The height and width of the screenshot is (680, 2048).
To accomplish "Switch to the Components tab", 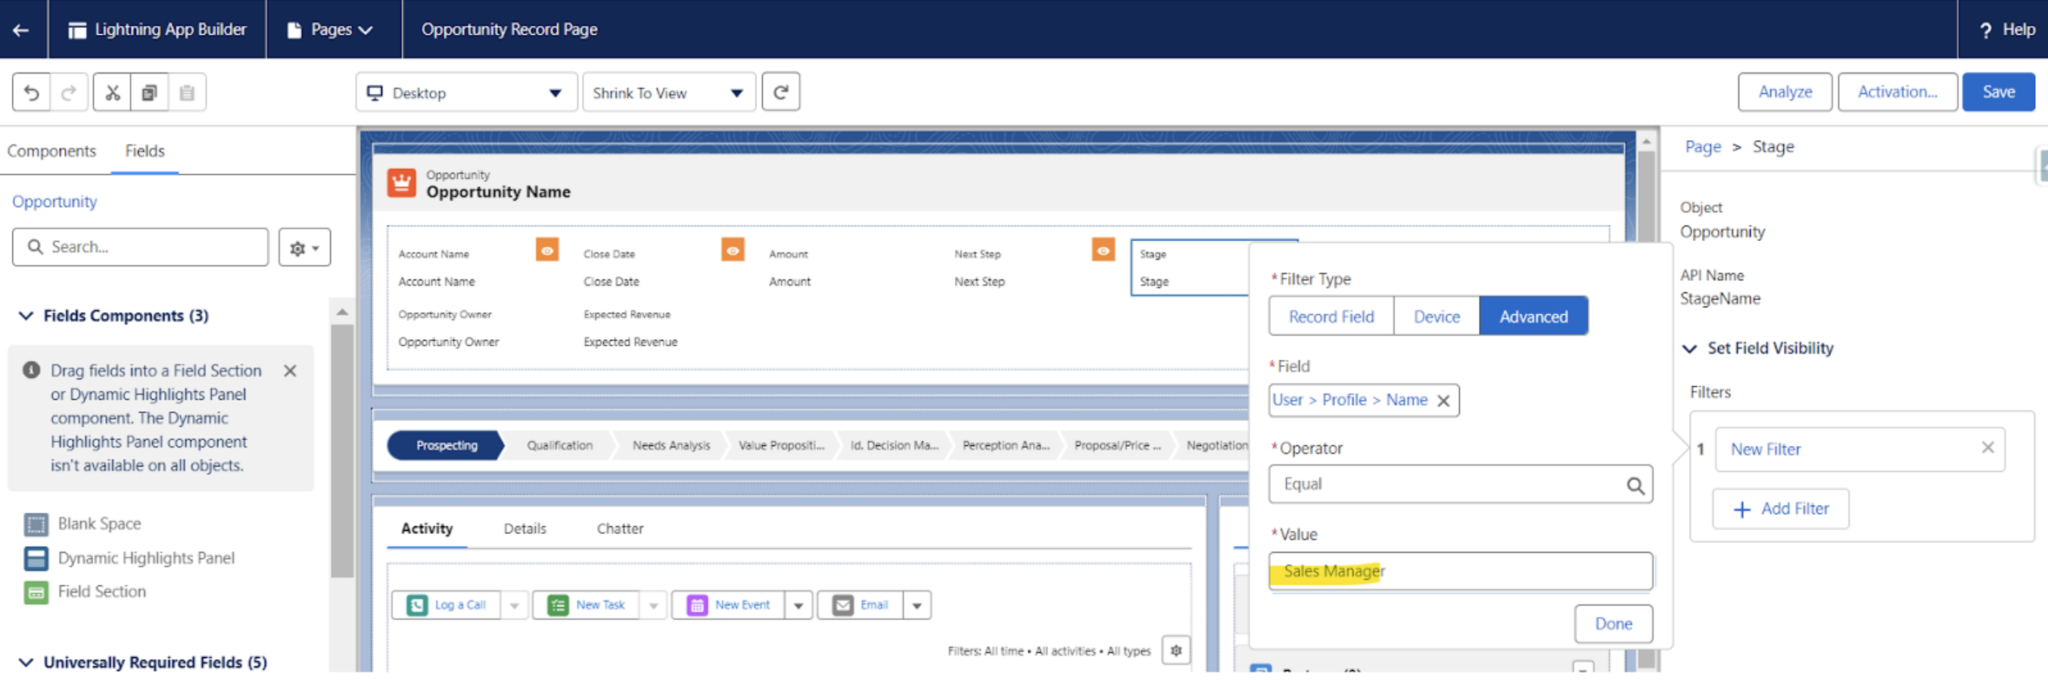I will [x=52, y=151].
